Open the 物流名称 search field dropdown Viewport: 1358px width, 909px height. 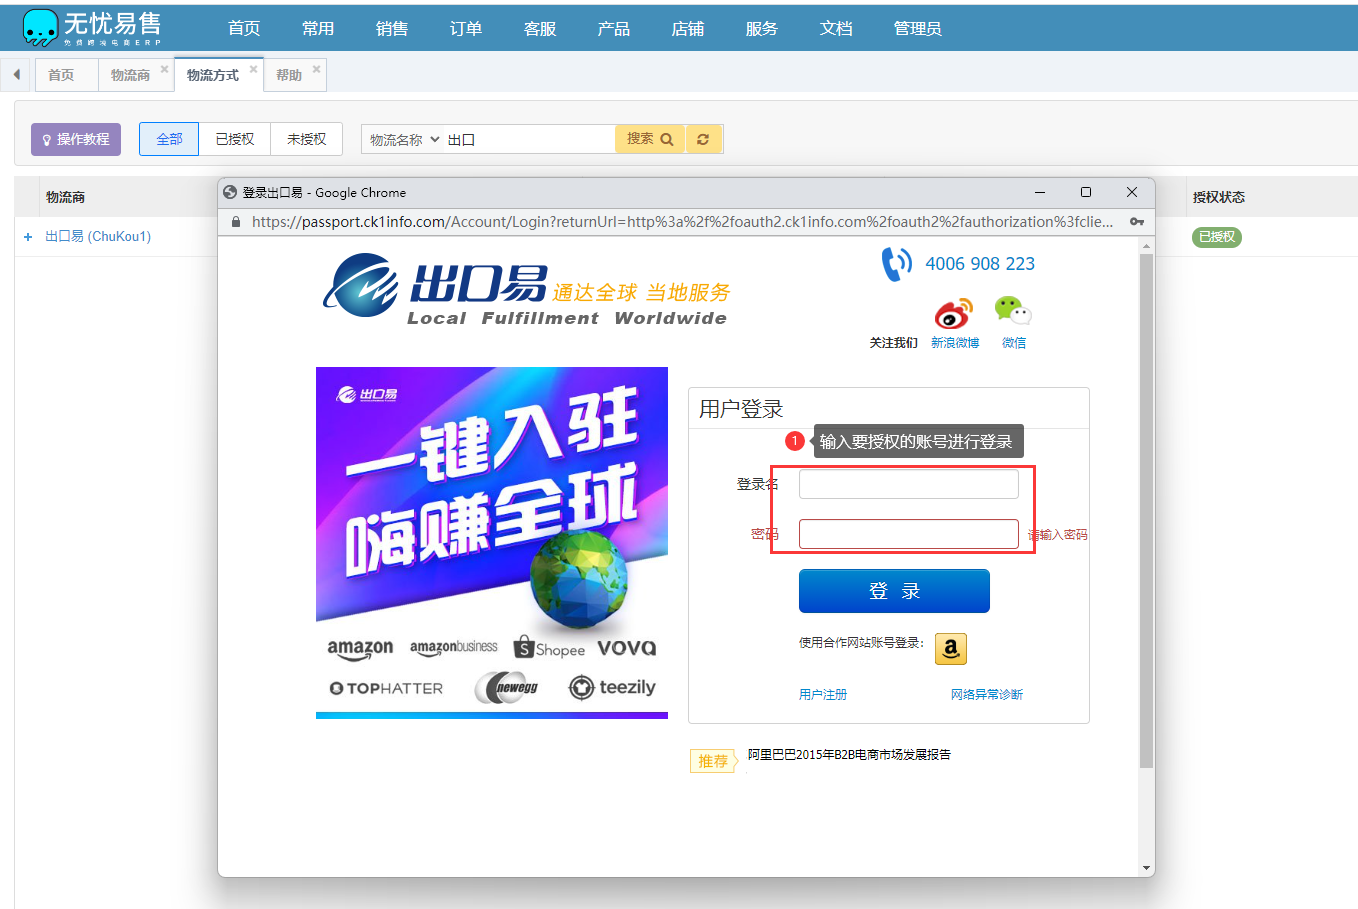(x=404, y=140)
